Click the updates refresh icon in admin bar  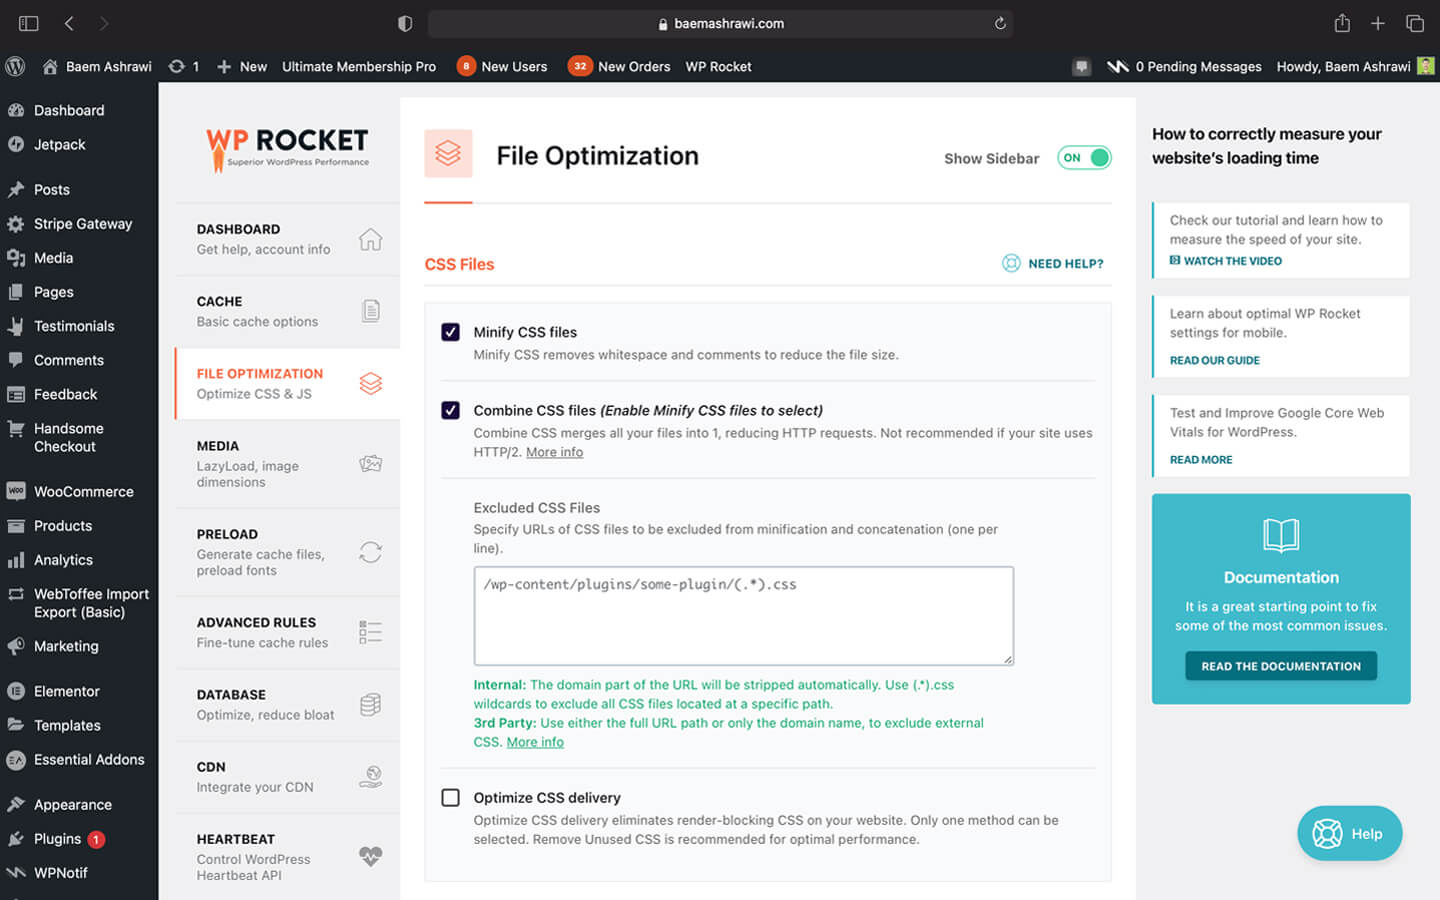point(177,66)
